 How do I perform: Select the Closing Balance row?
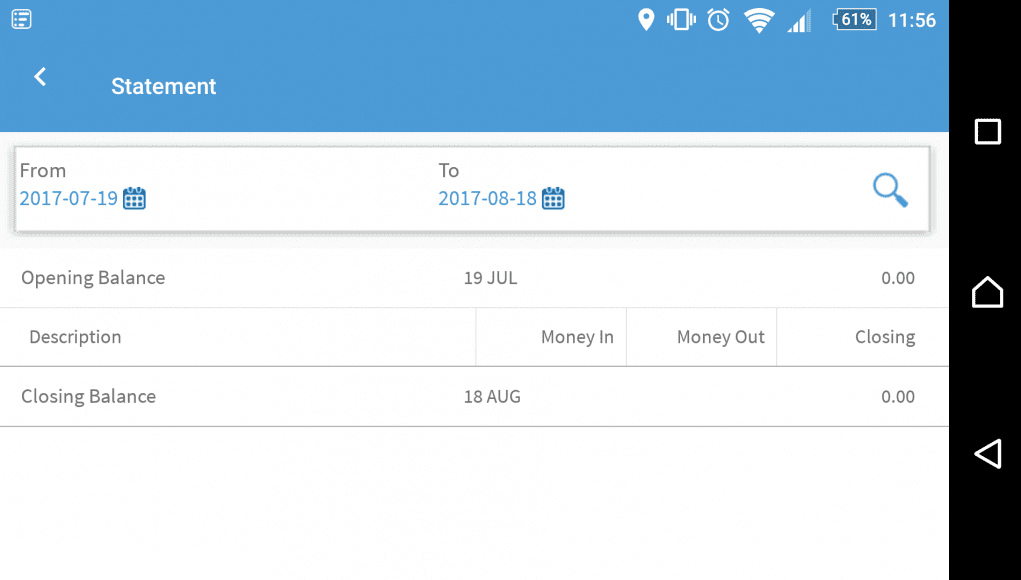[x=474, y=396]
